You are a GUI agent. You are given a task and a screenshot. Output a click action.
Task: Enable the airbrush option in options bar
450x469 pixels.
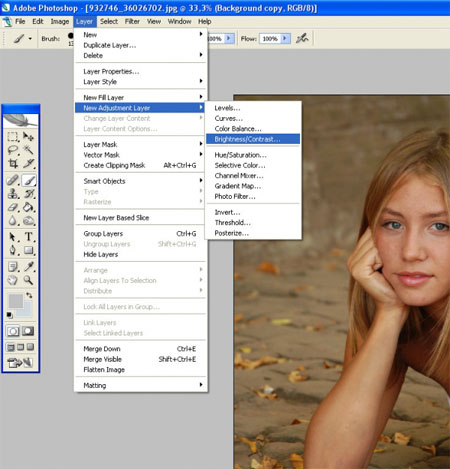(x=302, y=38)
